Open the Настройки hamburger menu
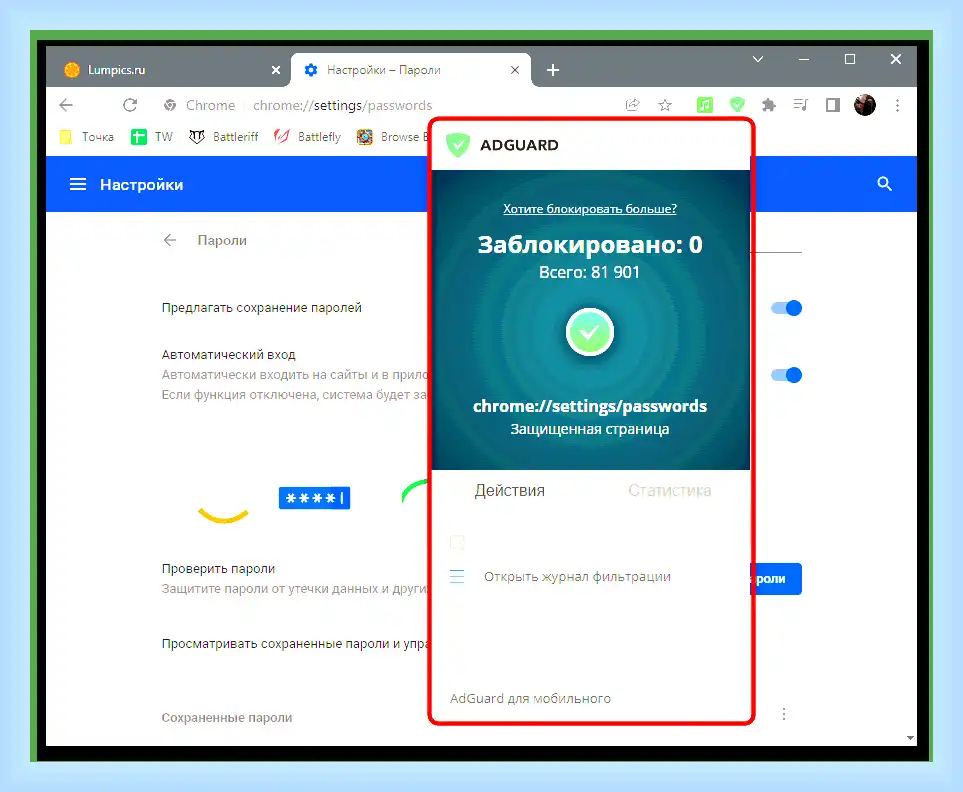 (77, 184)
